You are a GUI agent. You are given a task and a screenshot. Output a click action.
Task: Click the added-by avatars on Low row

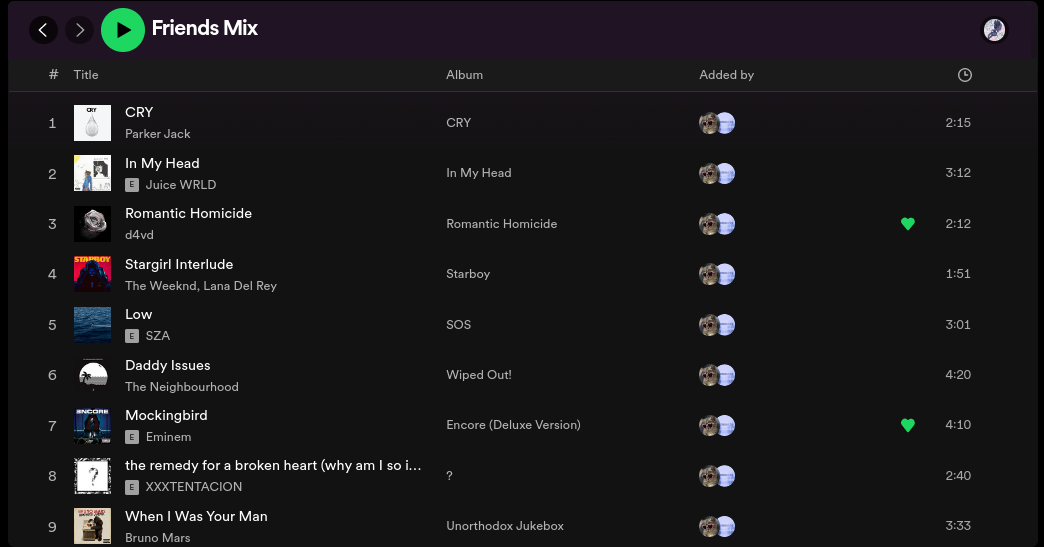pyautogui.click(x=717, y=325)
